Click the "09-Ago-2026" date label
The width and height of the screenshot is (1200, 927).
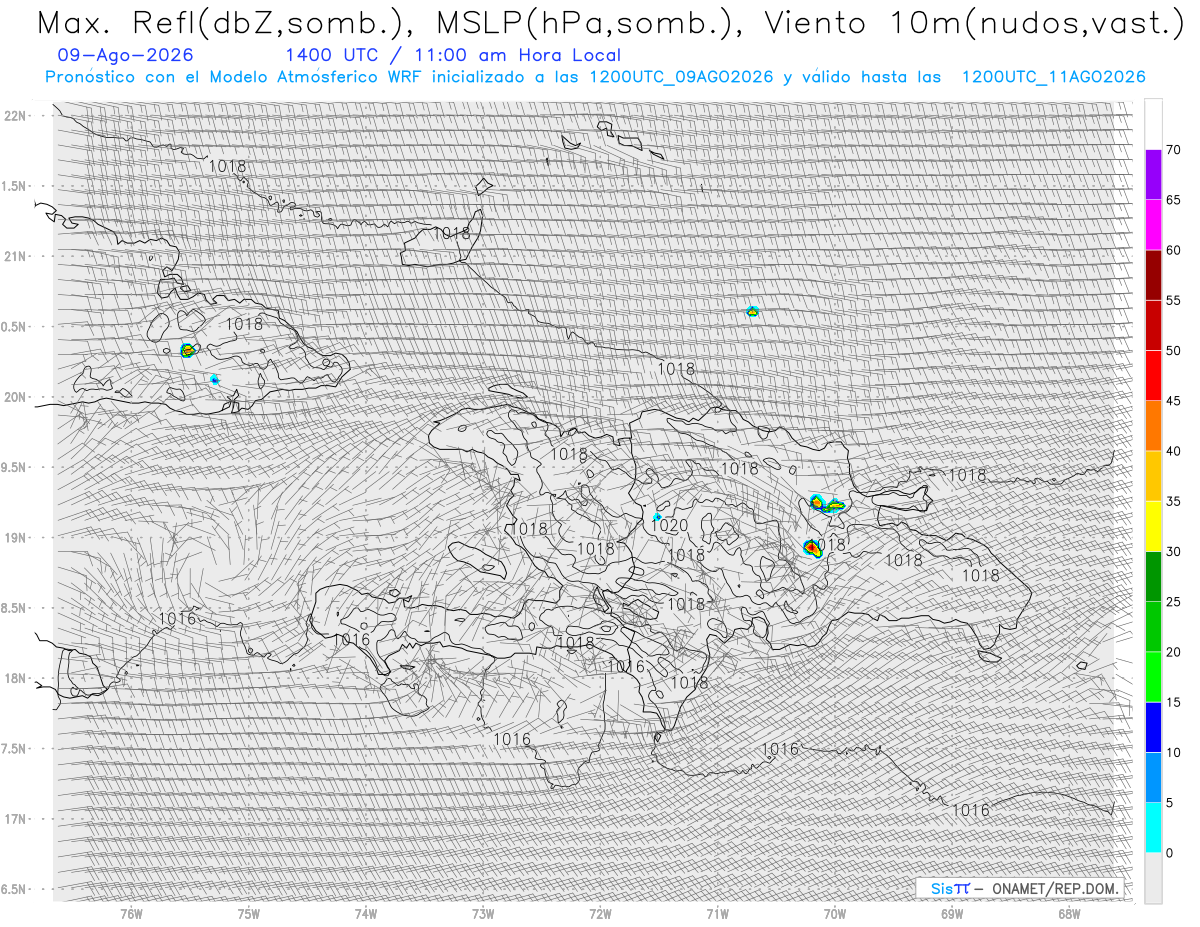click(126, 56)
